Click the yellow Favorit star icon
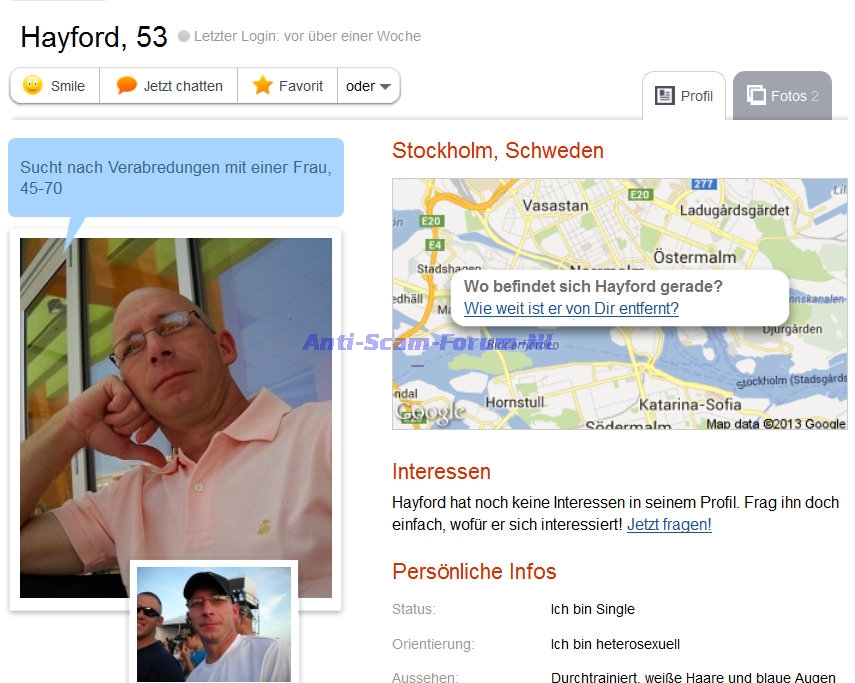 click(262, 85)
